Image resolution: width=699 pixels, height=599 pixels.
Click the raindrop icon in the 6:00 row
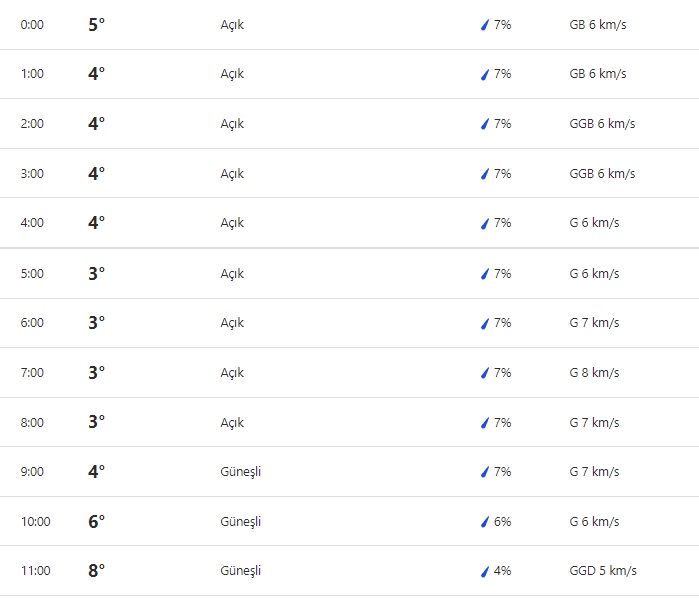(x=485, y=323)
